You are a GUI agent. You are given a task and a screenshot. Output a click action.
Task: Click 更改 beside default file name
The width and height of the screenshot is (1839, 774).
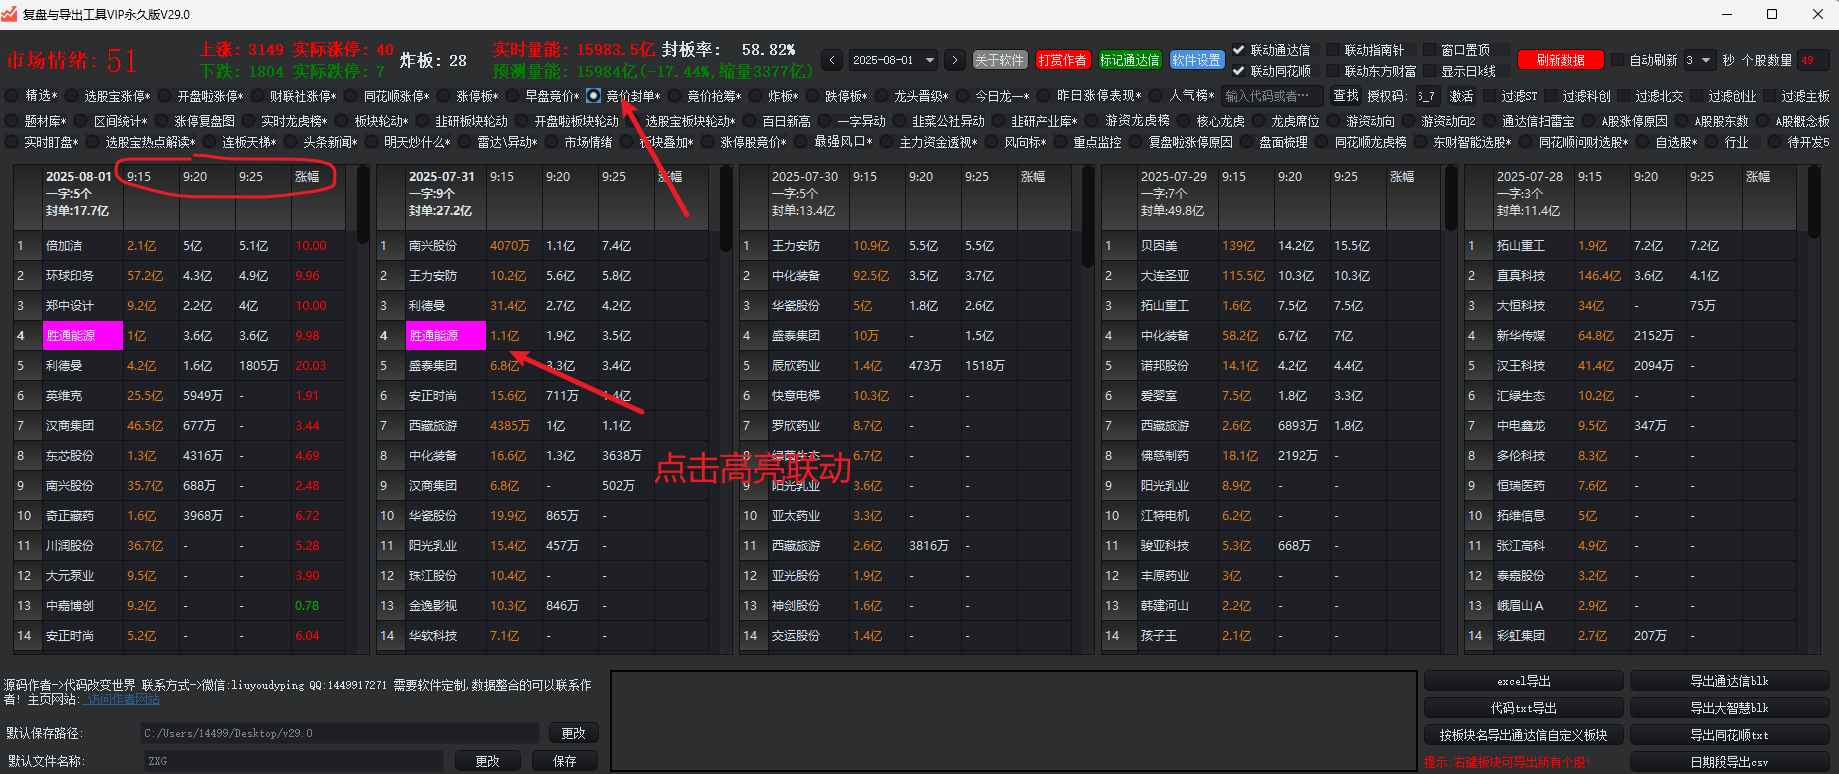click(x=487, y=761)
